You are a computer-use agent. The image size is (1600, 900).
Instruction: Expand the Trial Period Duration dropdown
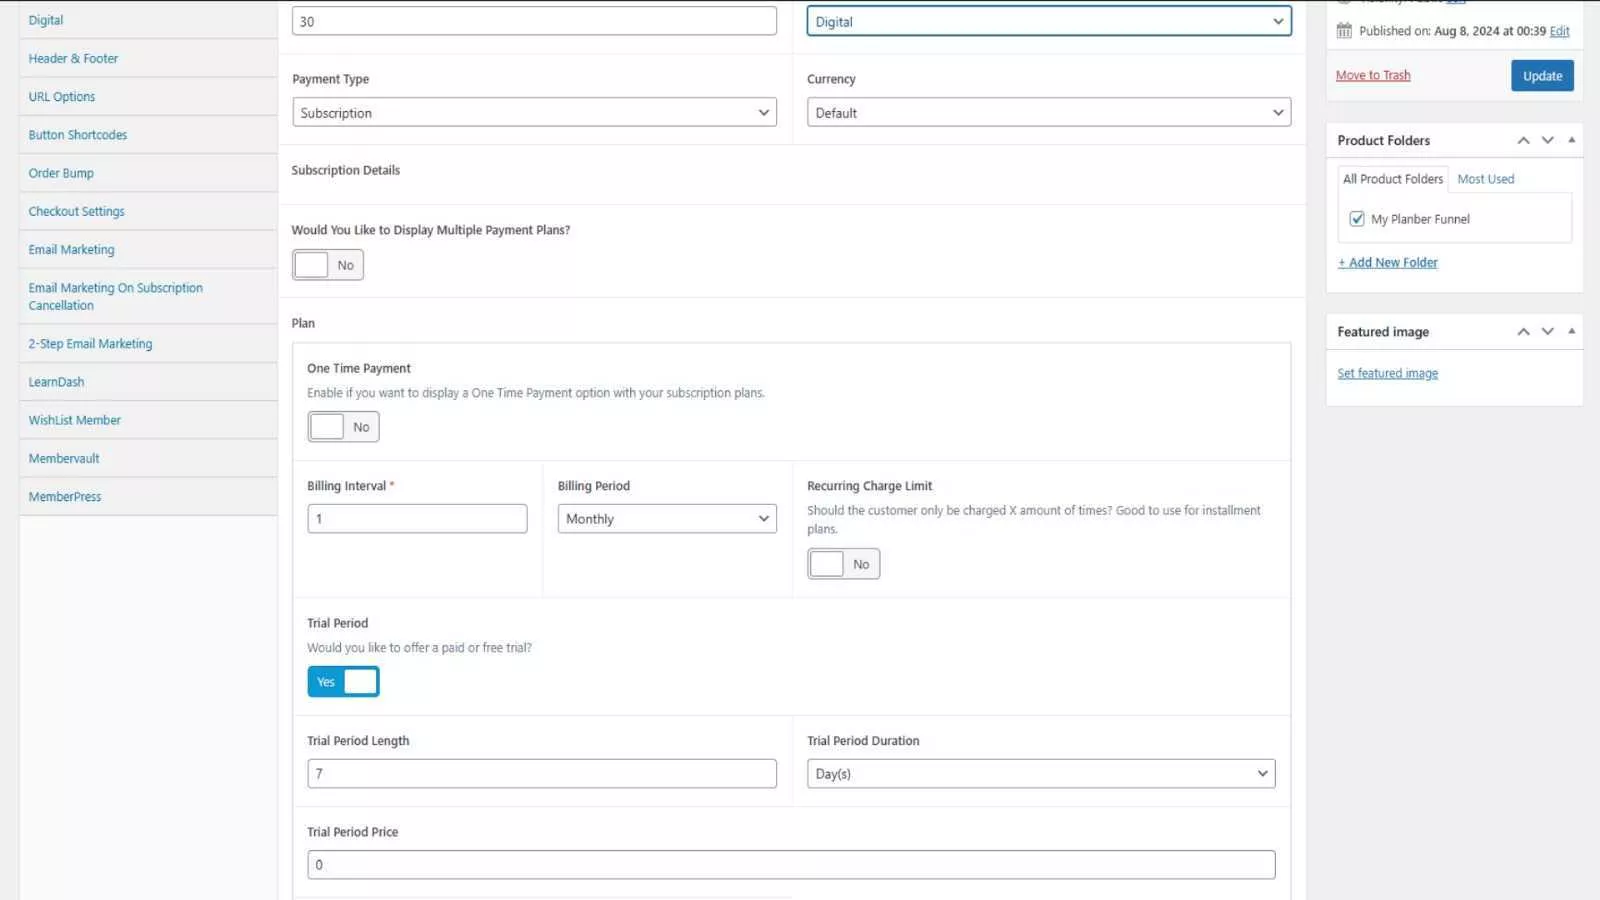click(x=1040, y=774)
